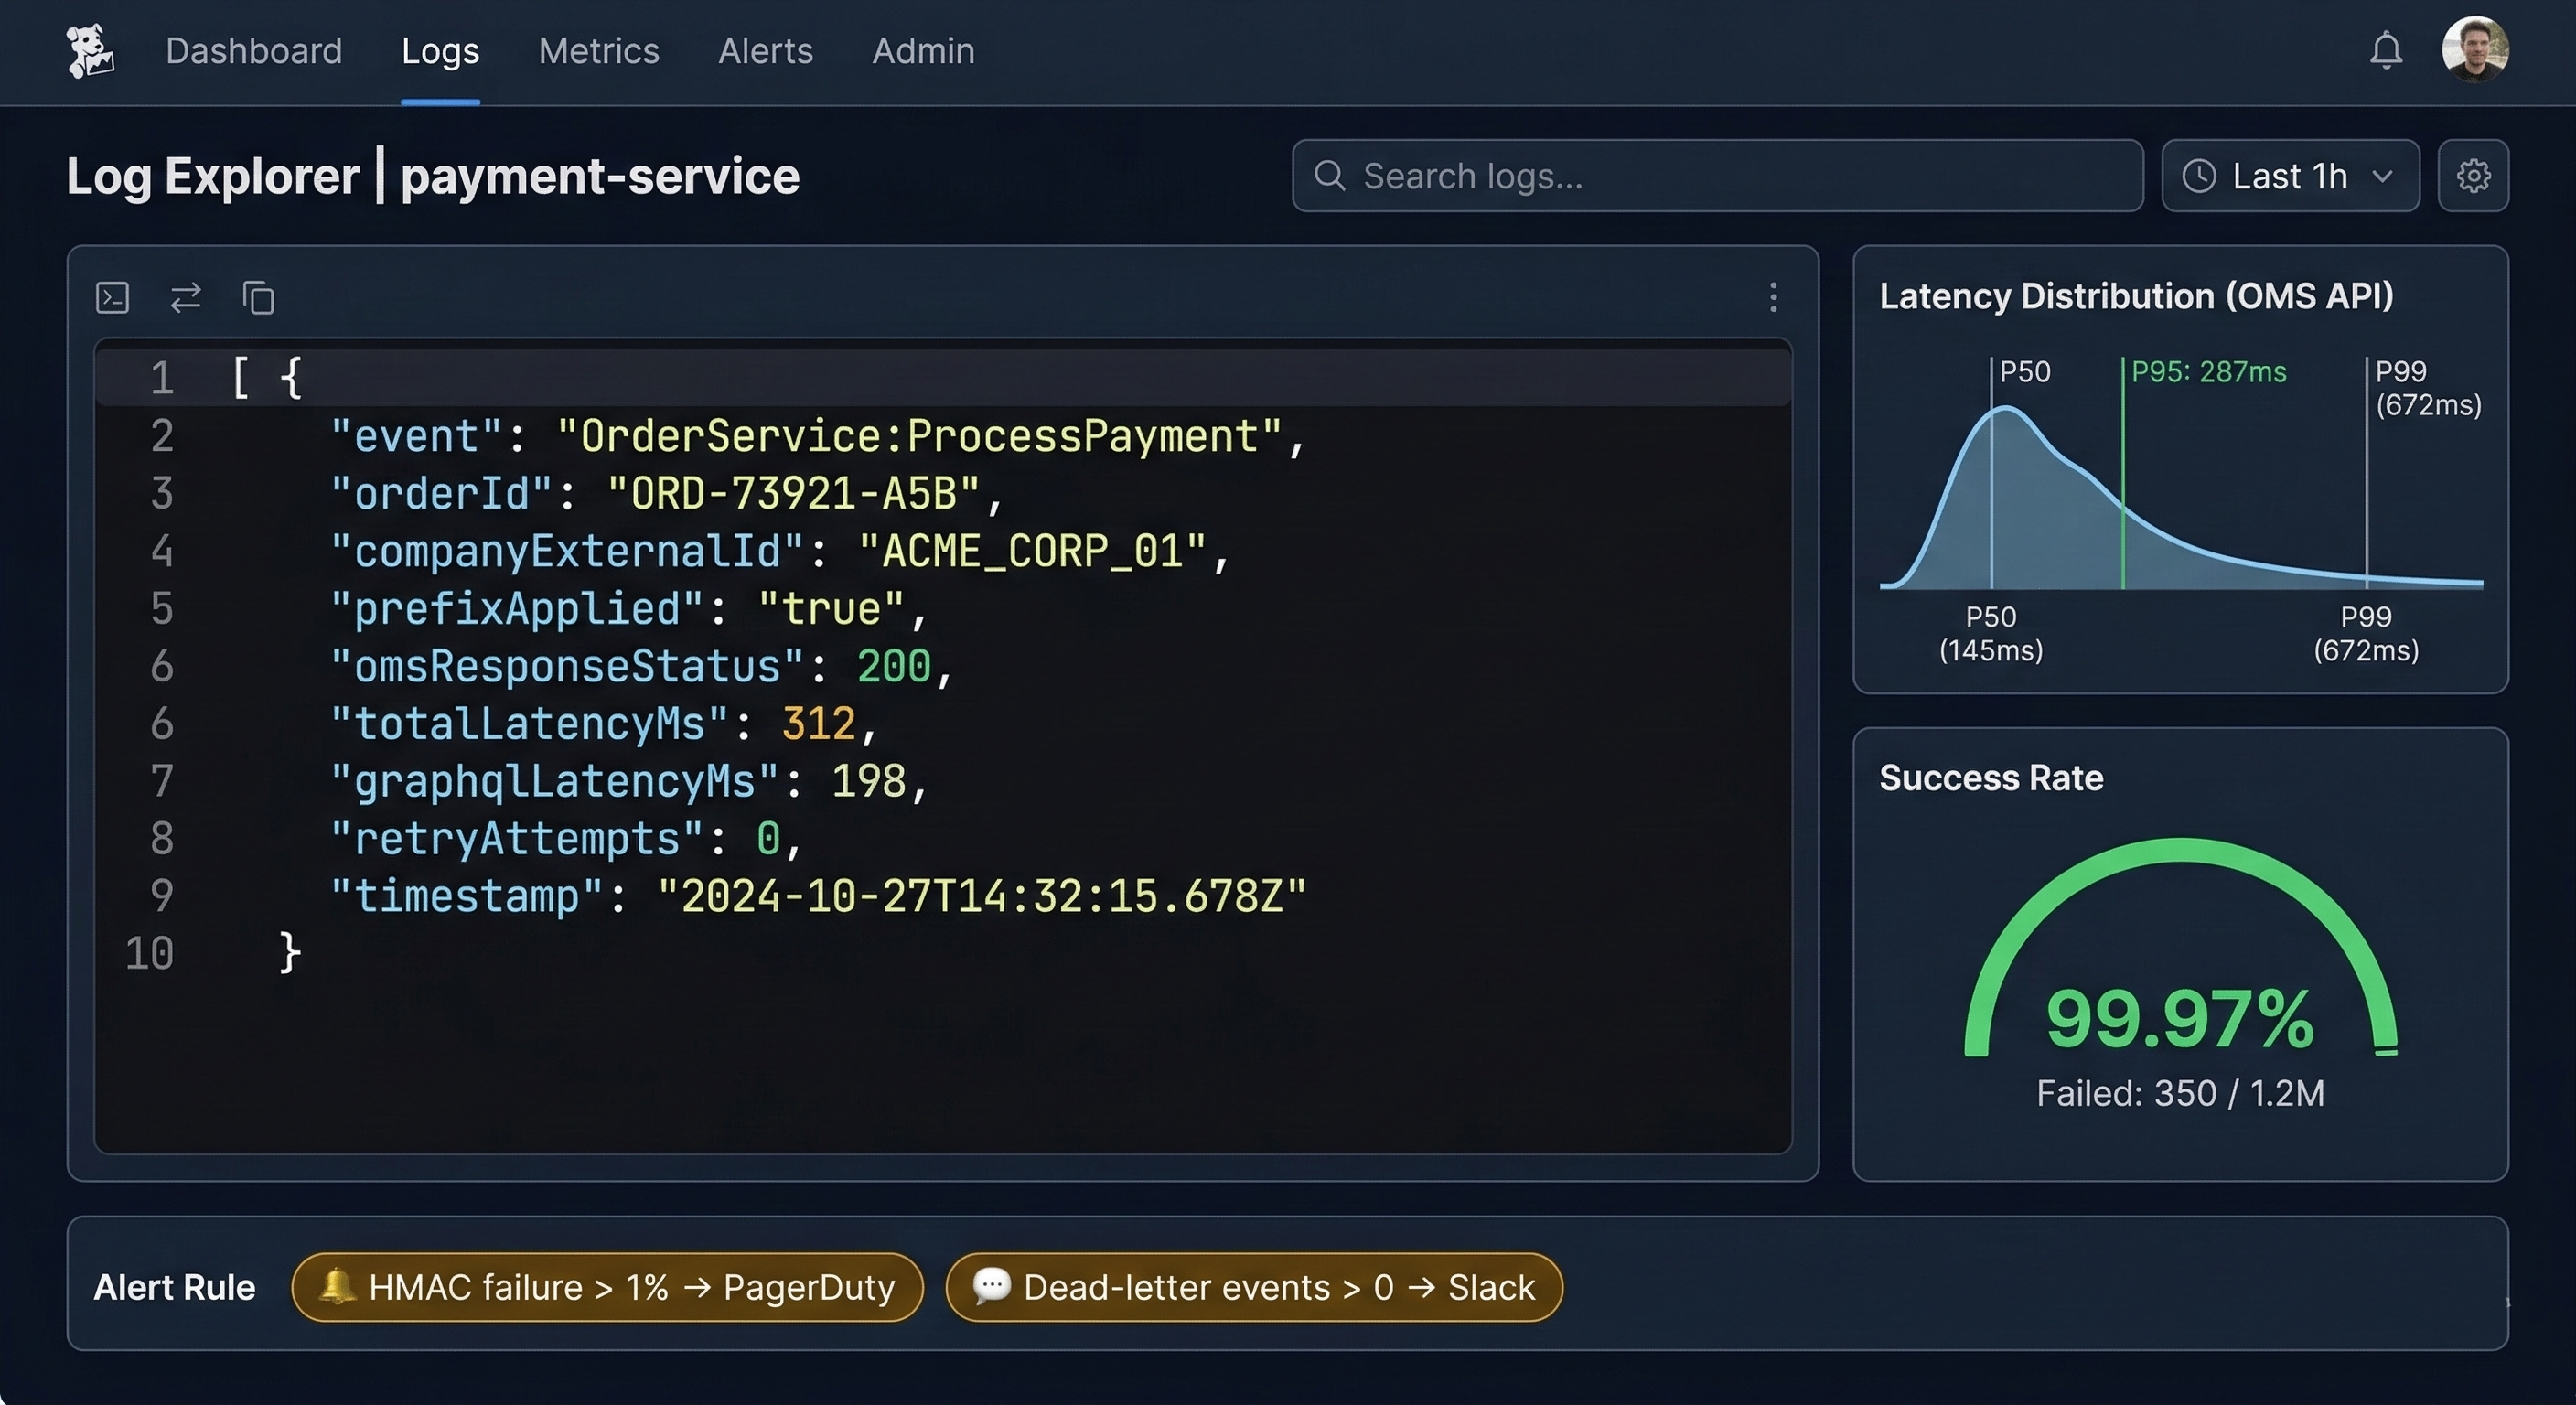
Task: Click the terminal view icon
Action: [x=112, y=298]
